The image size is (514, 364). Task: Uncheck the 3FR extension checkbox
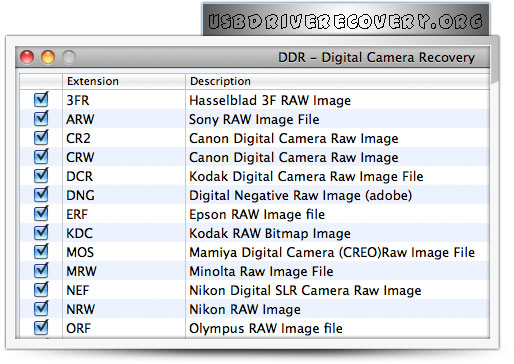pos(41,100)
